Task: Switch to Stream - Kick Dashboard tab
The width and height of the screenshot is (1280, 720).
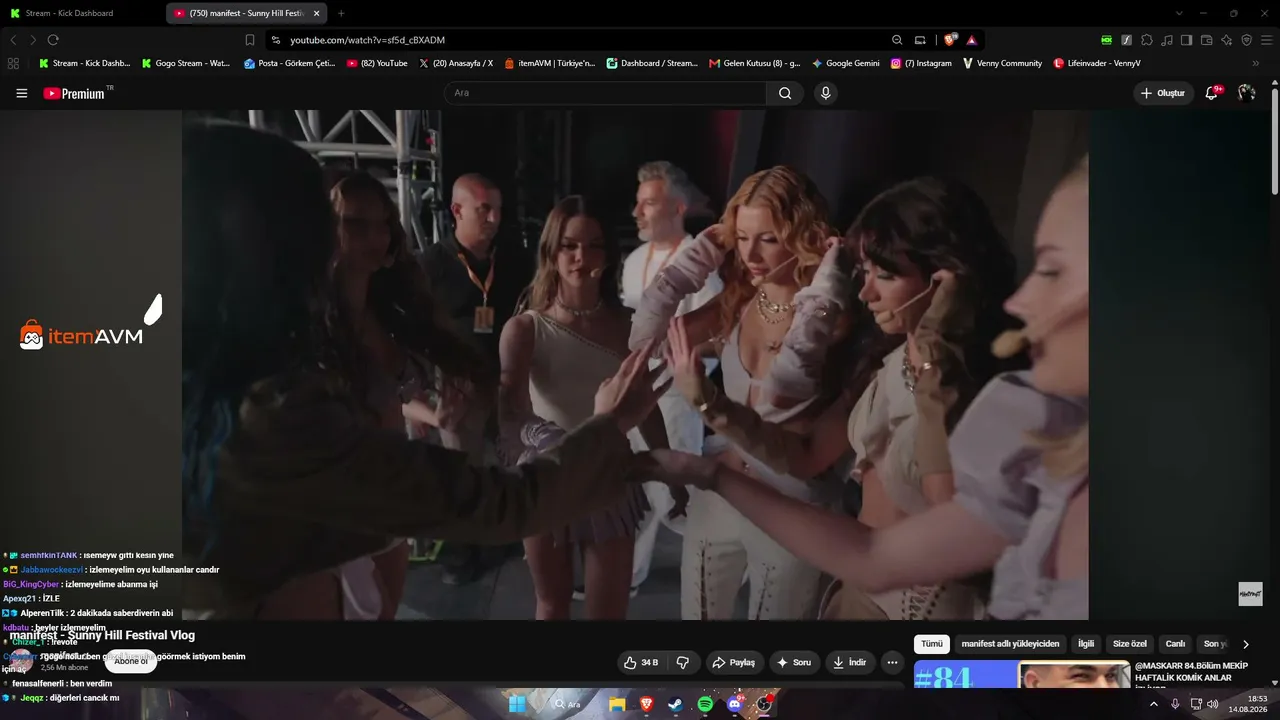Action: point(82,13)
